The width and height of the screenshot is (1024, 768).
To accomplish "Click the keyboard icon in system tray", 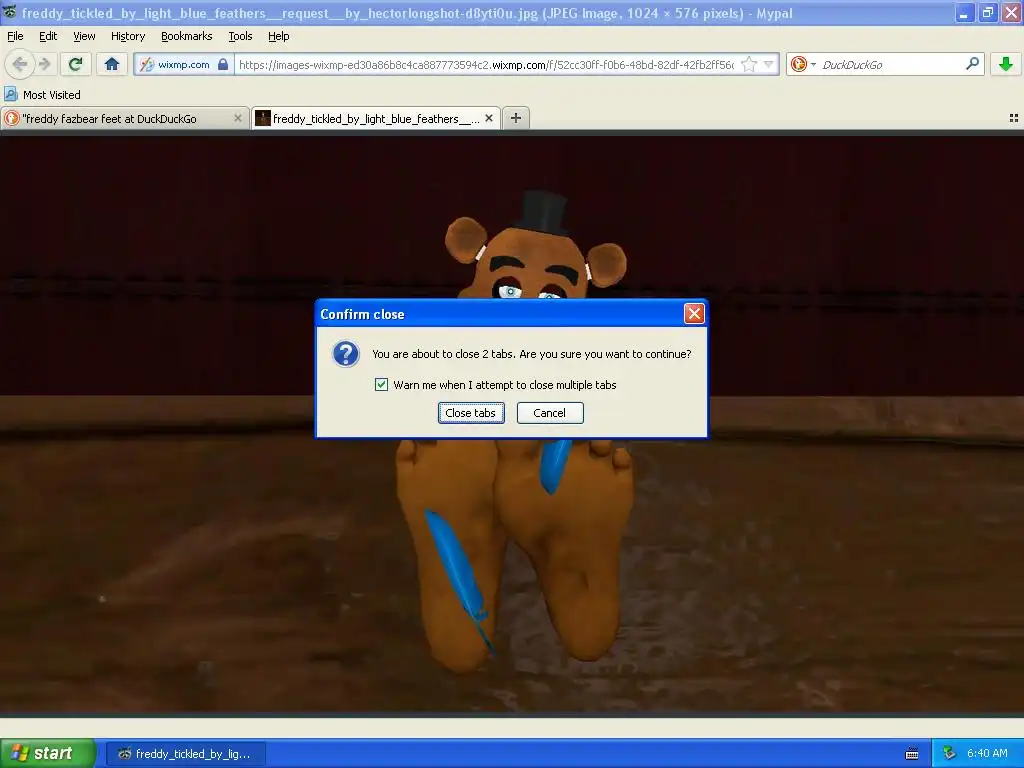I will coord(912,754).
